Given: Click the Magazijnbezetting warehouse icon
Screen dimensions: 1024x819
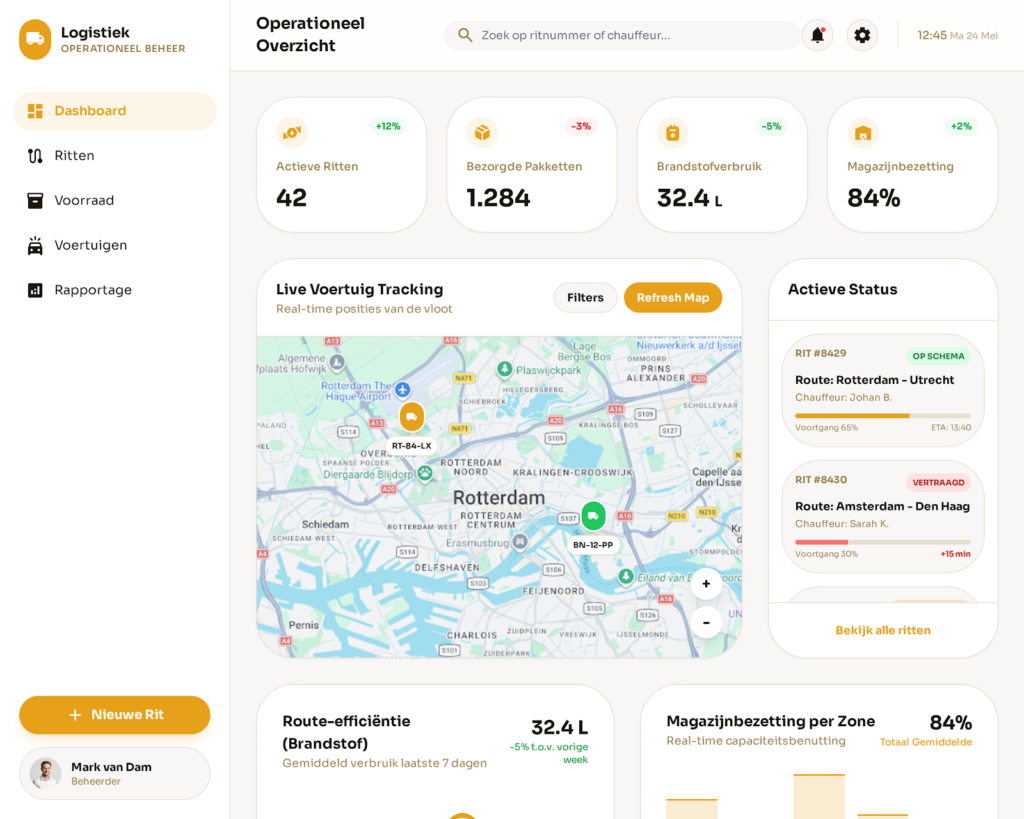Looking at the screenshot, I should point(863,132).
